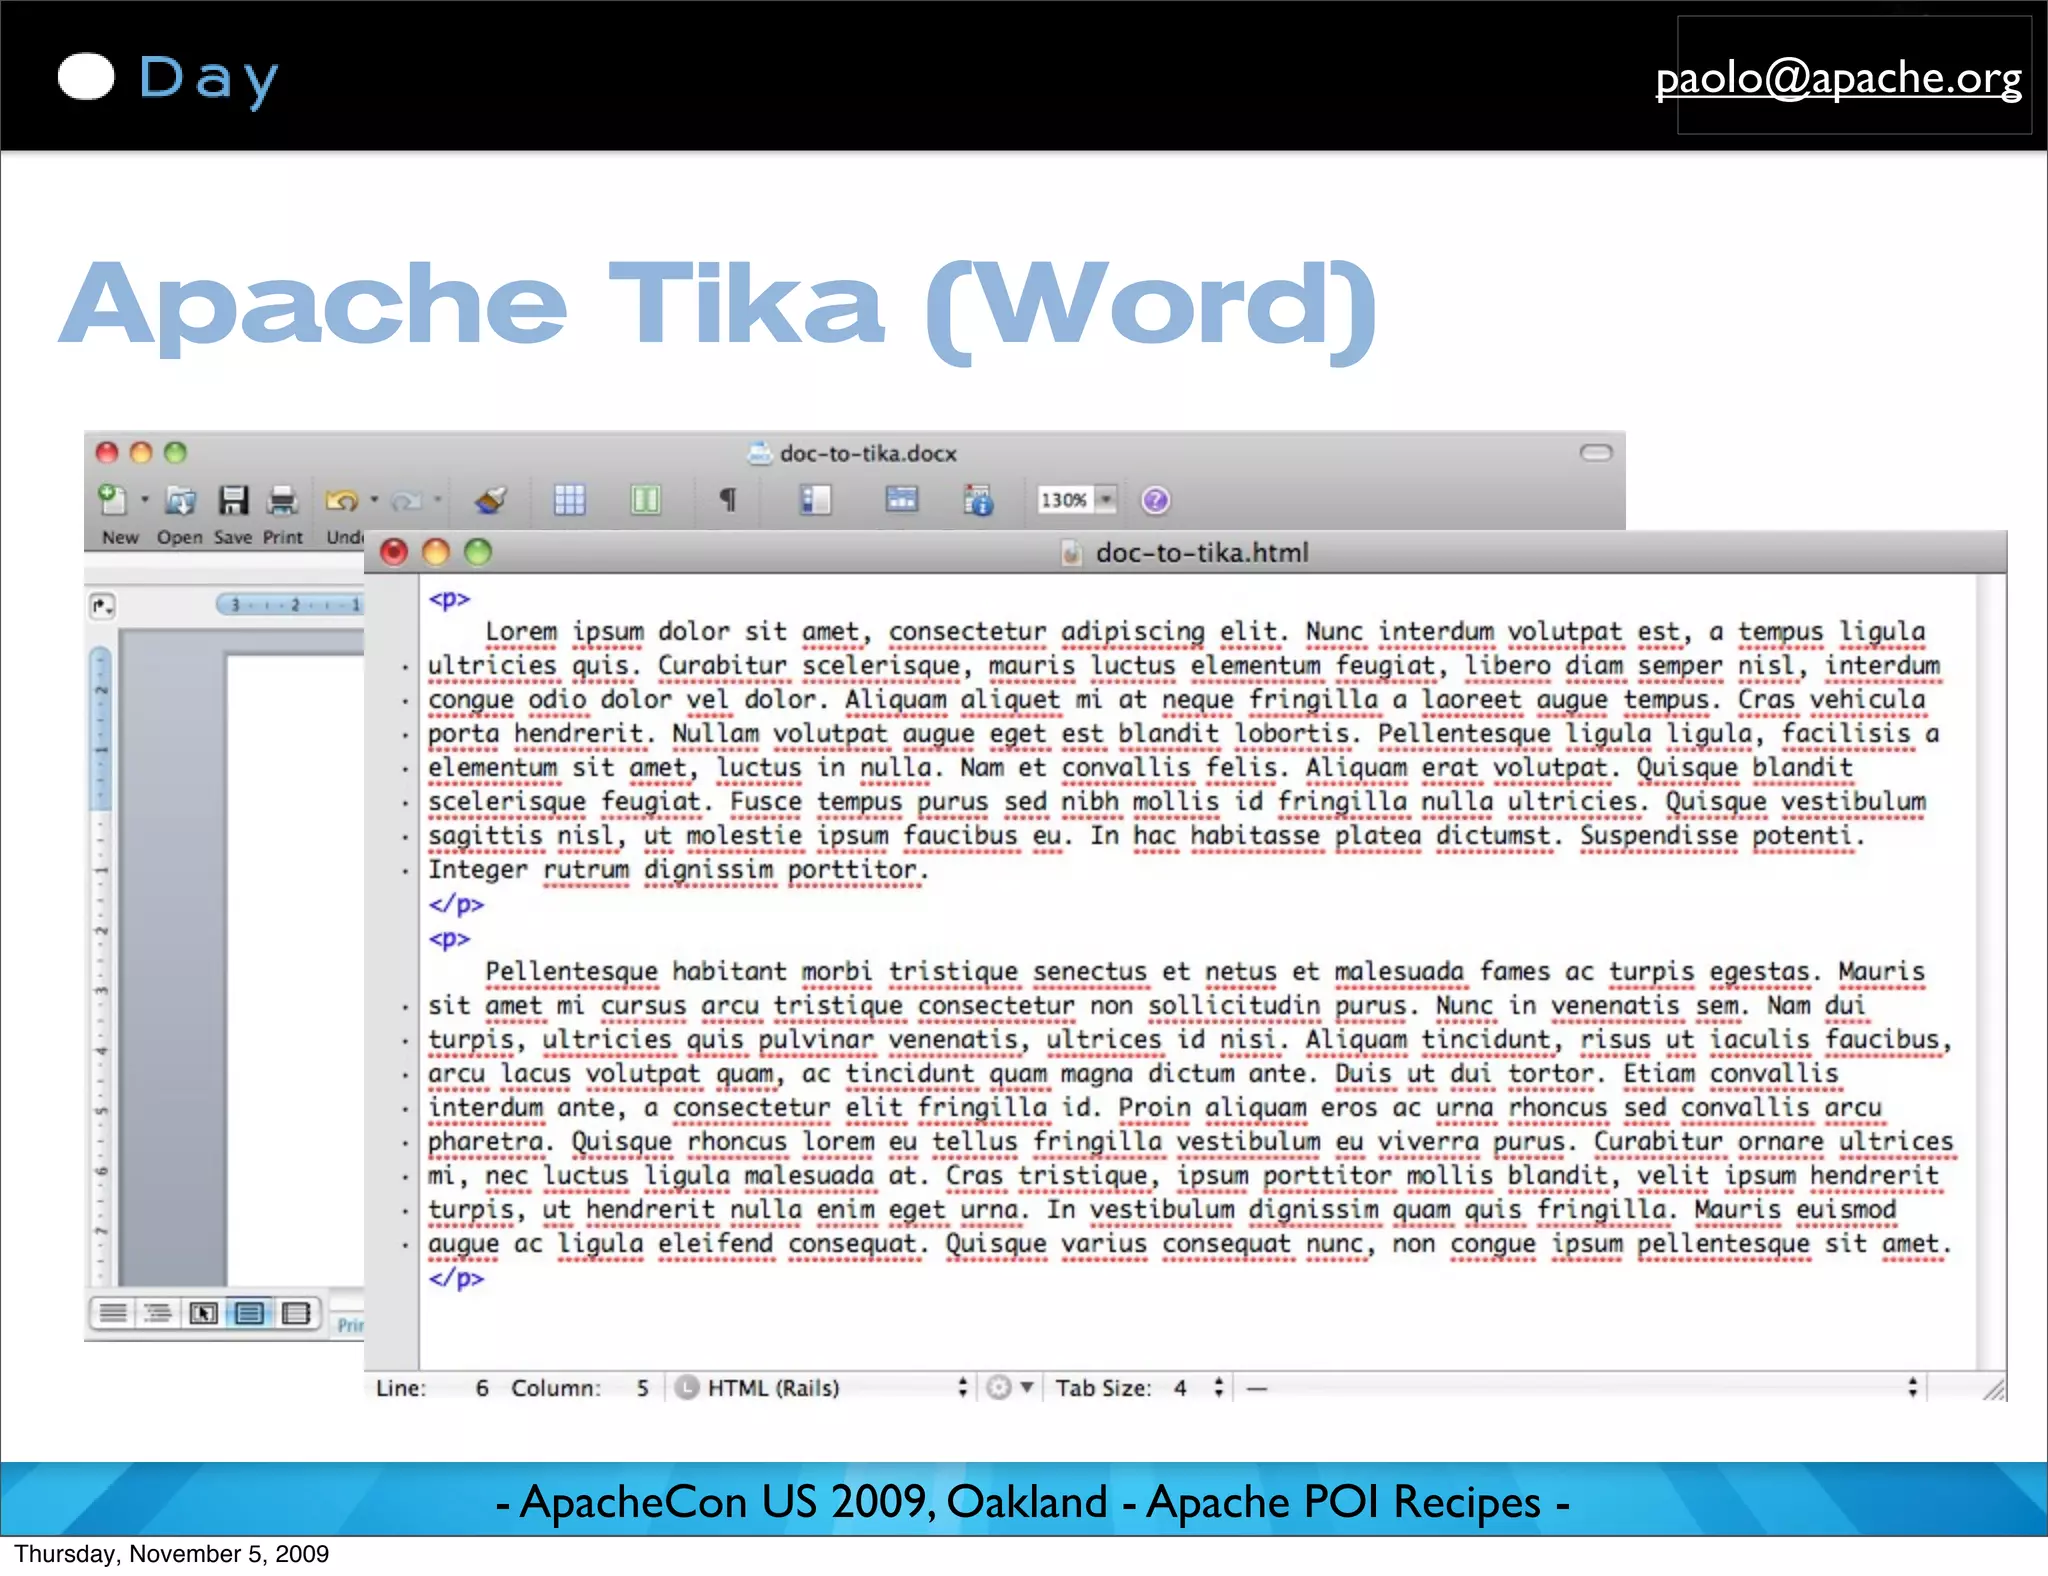
Task: Switch Word to Print Layout view
Action: point(250,1313)
